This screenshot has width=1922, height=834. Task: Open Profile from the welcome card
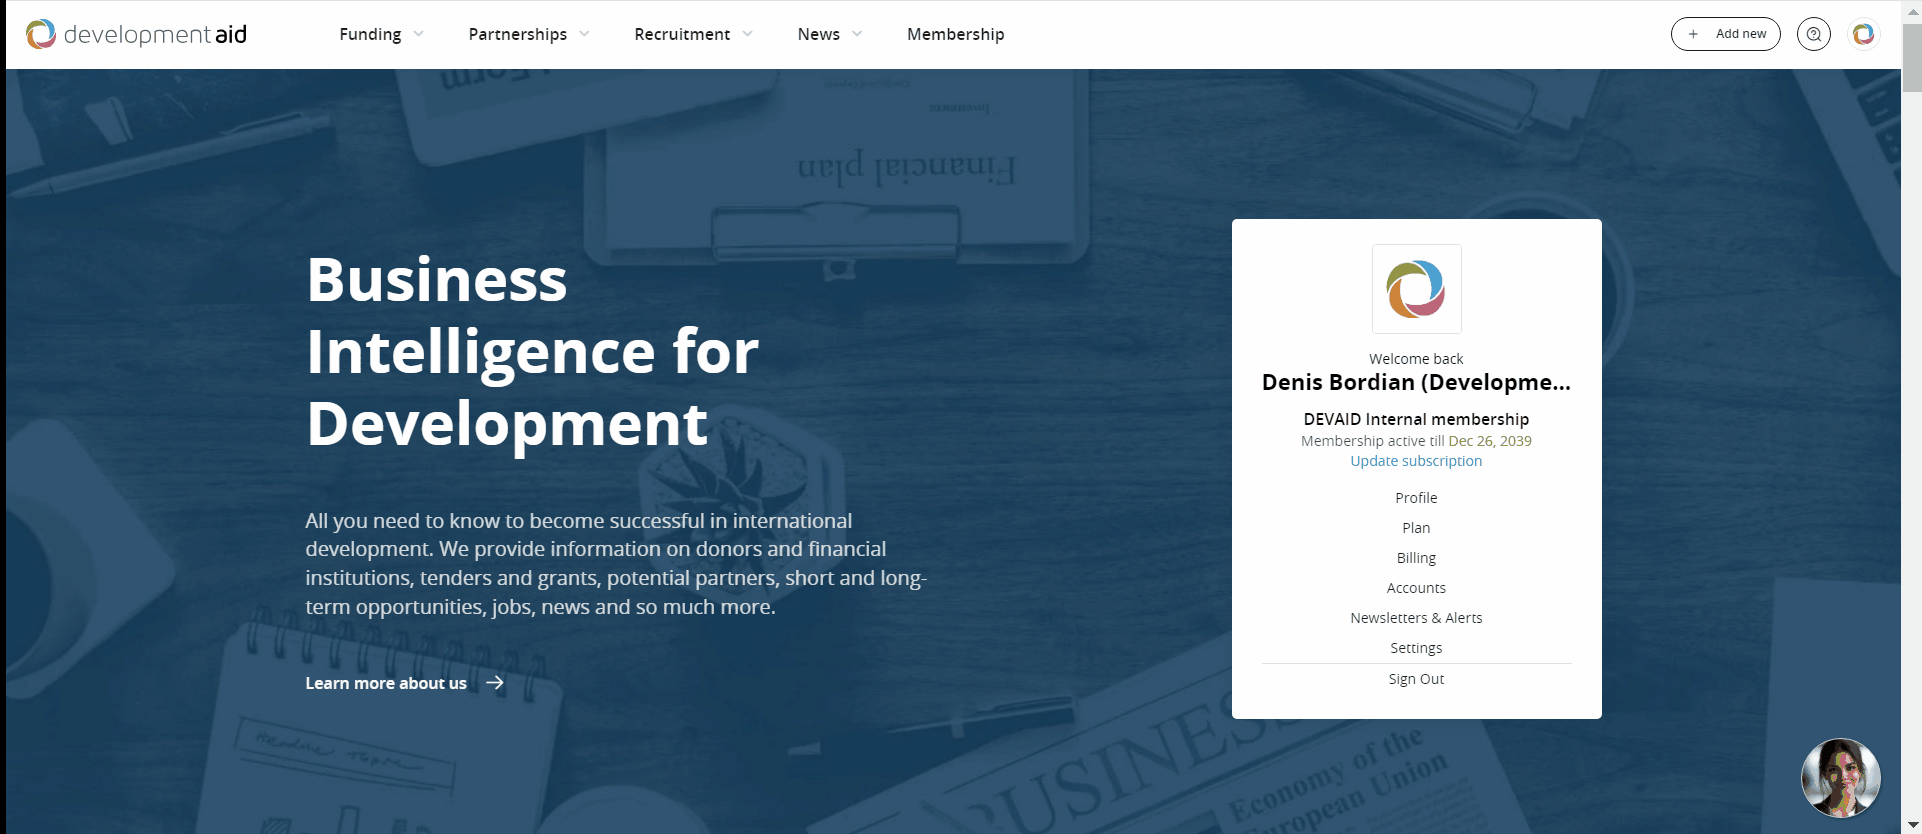1416,498
